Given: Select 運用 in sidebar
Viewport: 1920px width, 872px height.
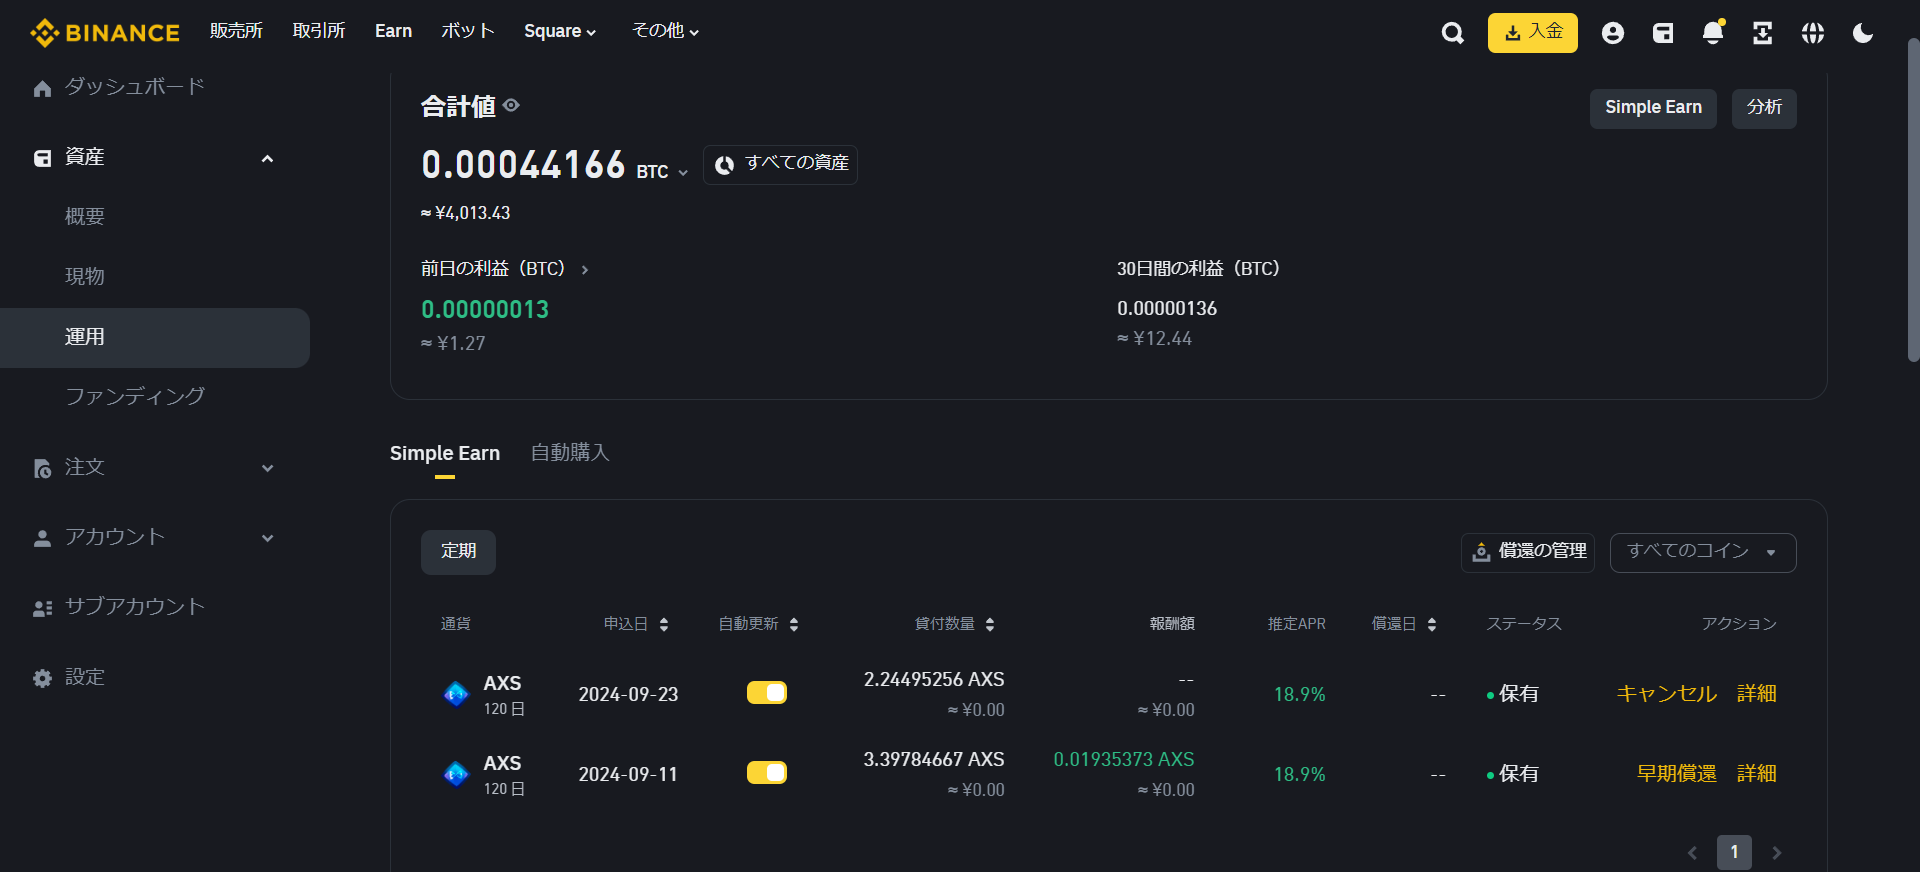Looking at the screenshot, I should tap(155, 338).
